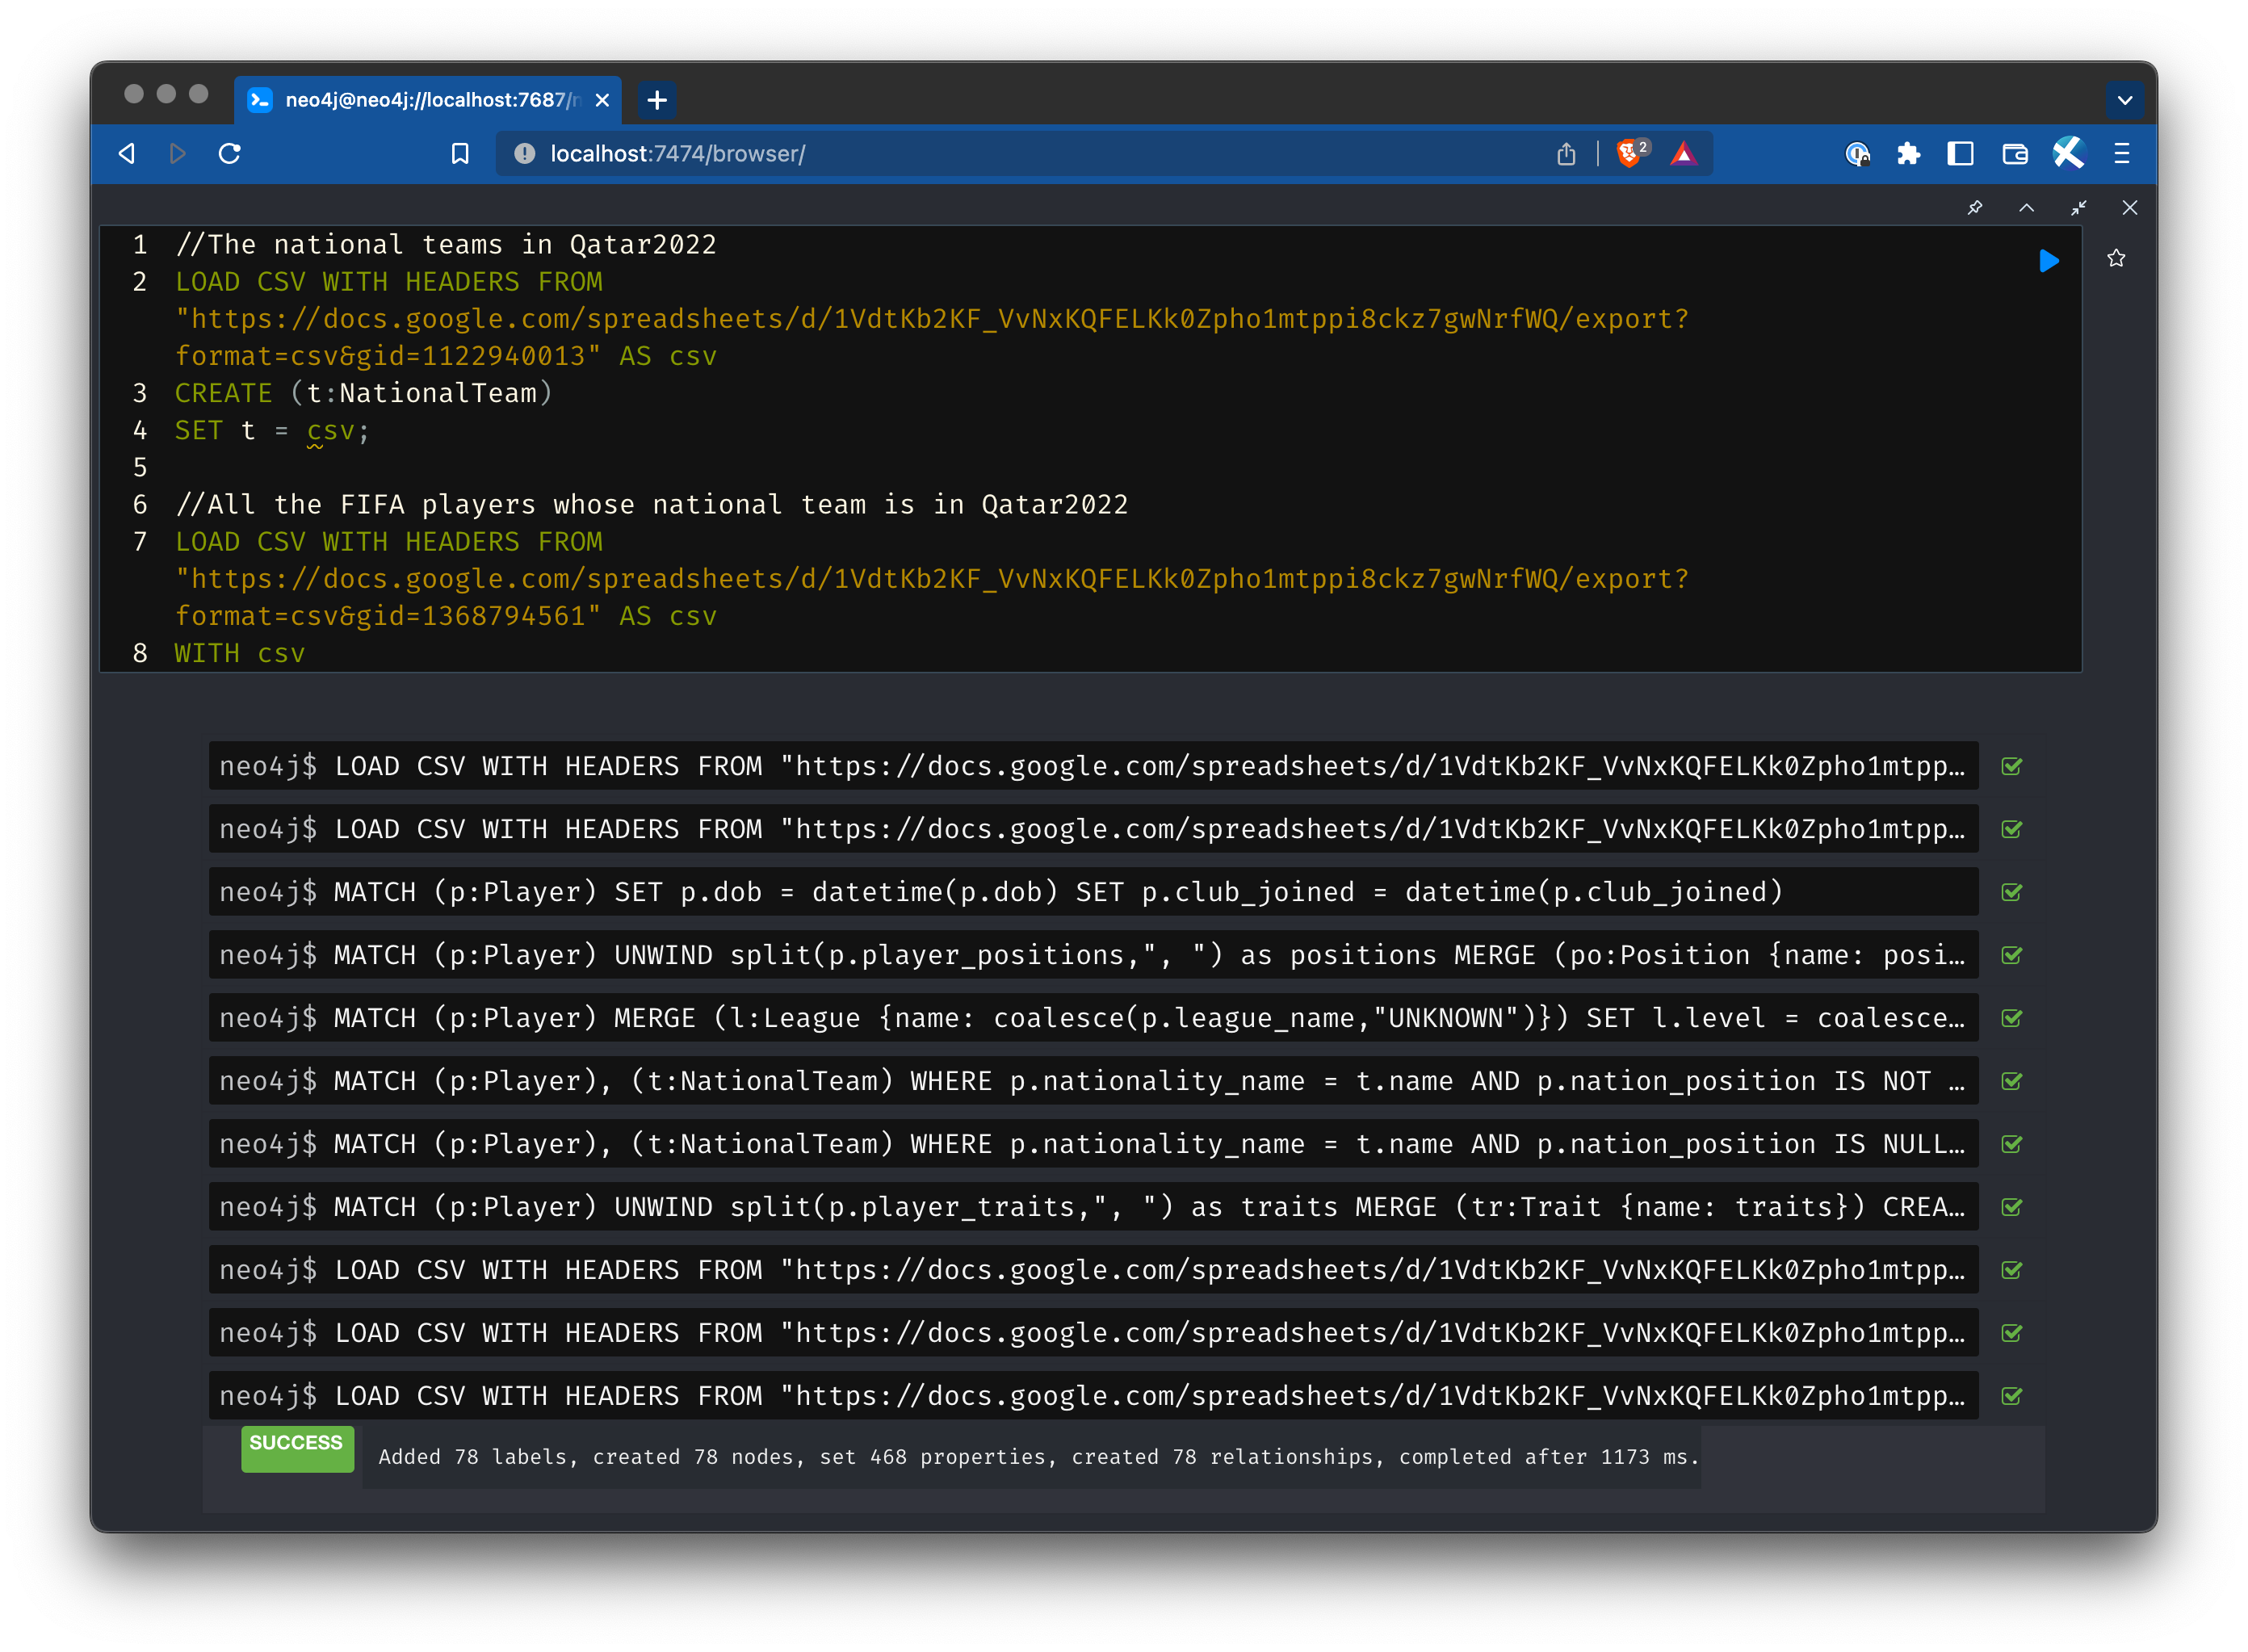Select the ninth statement, first of last three LOAD CSV
This screenshot has width=2248, height=1652.
pos(1093,1271)
